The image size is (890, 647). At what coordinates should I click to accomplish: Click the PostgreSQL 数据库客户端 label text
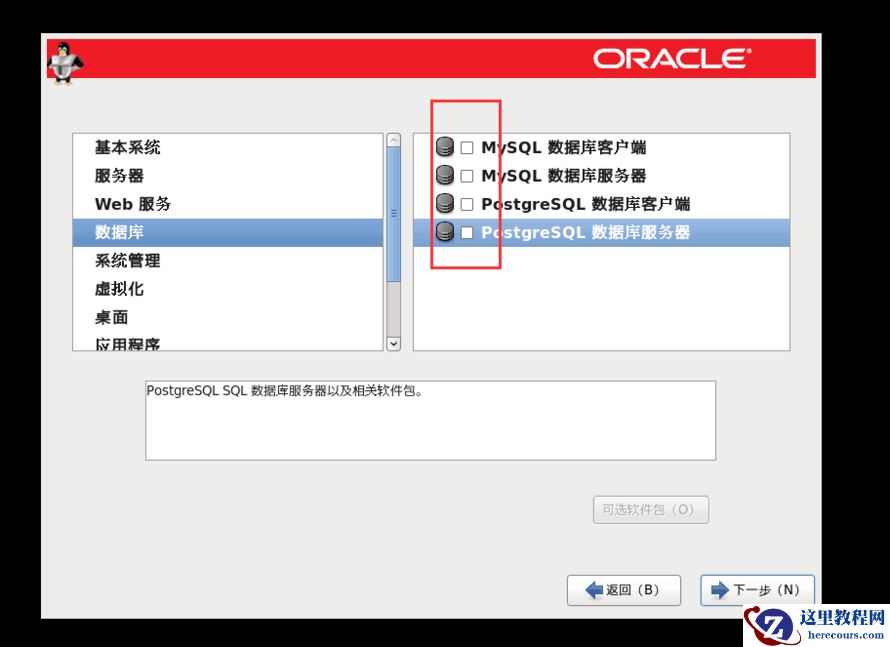[586, 204]
